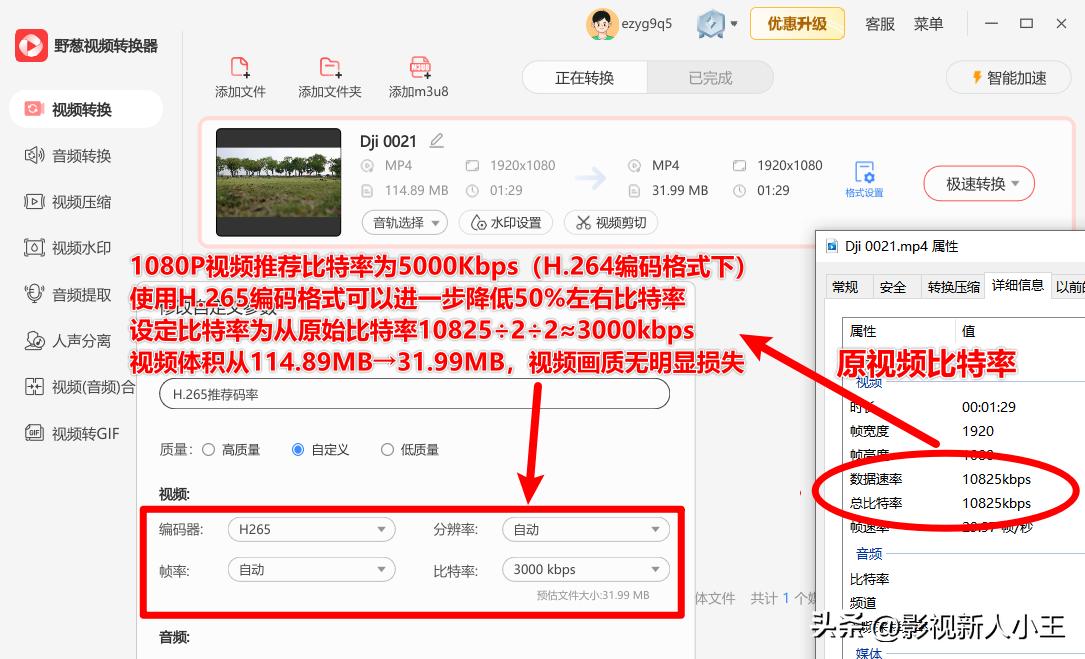This screenshot has height=659, width=1085.
Task: Click the 野葱视频转换器 app logo
Action: click(x=32, y=46)
